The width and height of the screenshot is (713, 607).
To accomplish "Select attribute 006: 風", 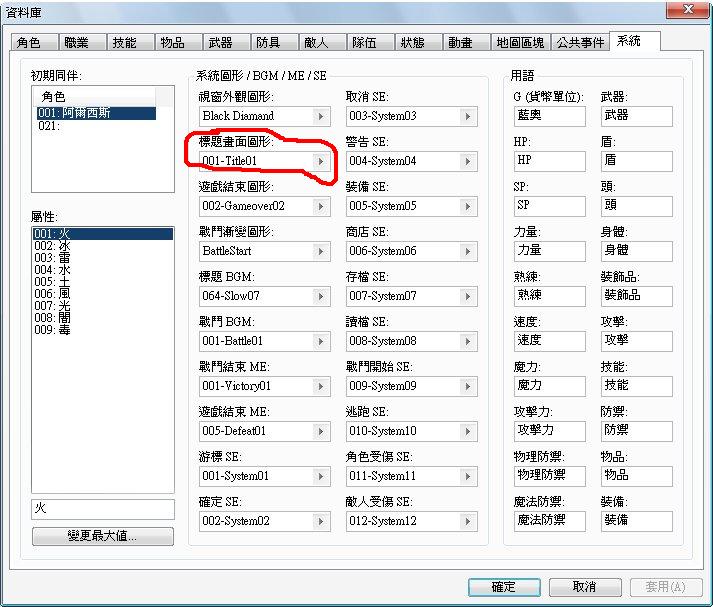I will tap(103, 294).
